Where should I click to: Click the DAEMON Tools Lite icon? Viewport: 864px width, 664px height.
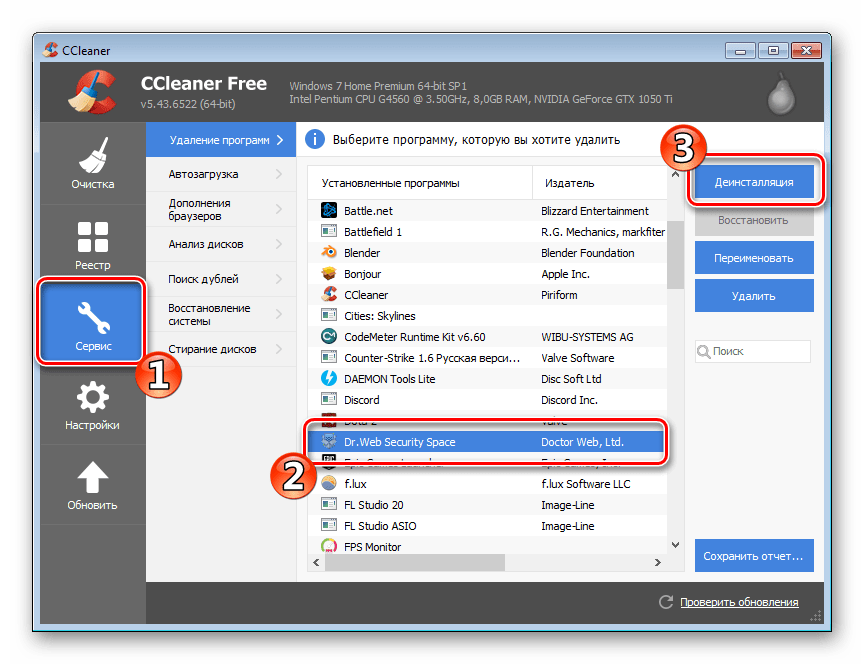pos(329,379)
